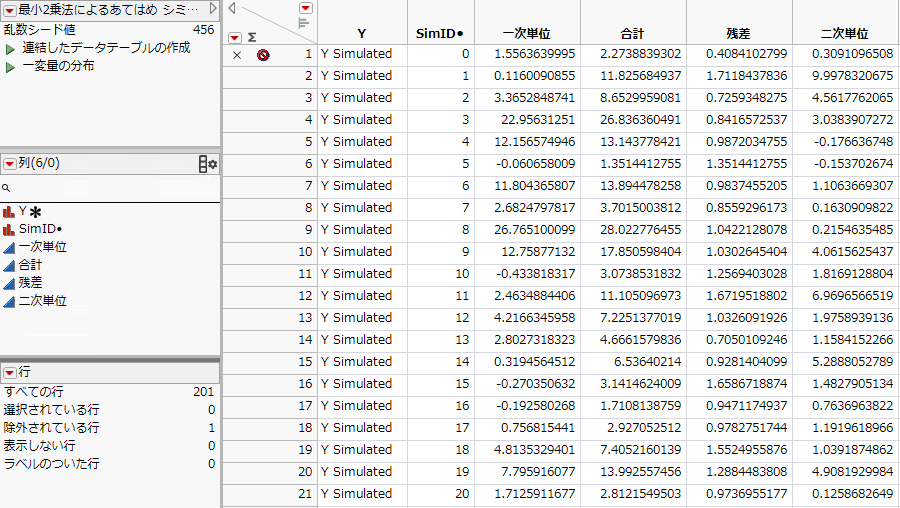The width and height of the screenshot is (900, 508).
Task: Click the 選択されている行 row
Action: point(109,409)
